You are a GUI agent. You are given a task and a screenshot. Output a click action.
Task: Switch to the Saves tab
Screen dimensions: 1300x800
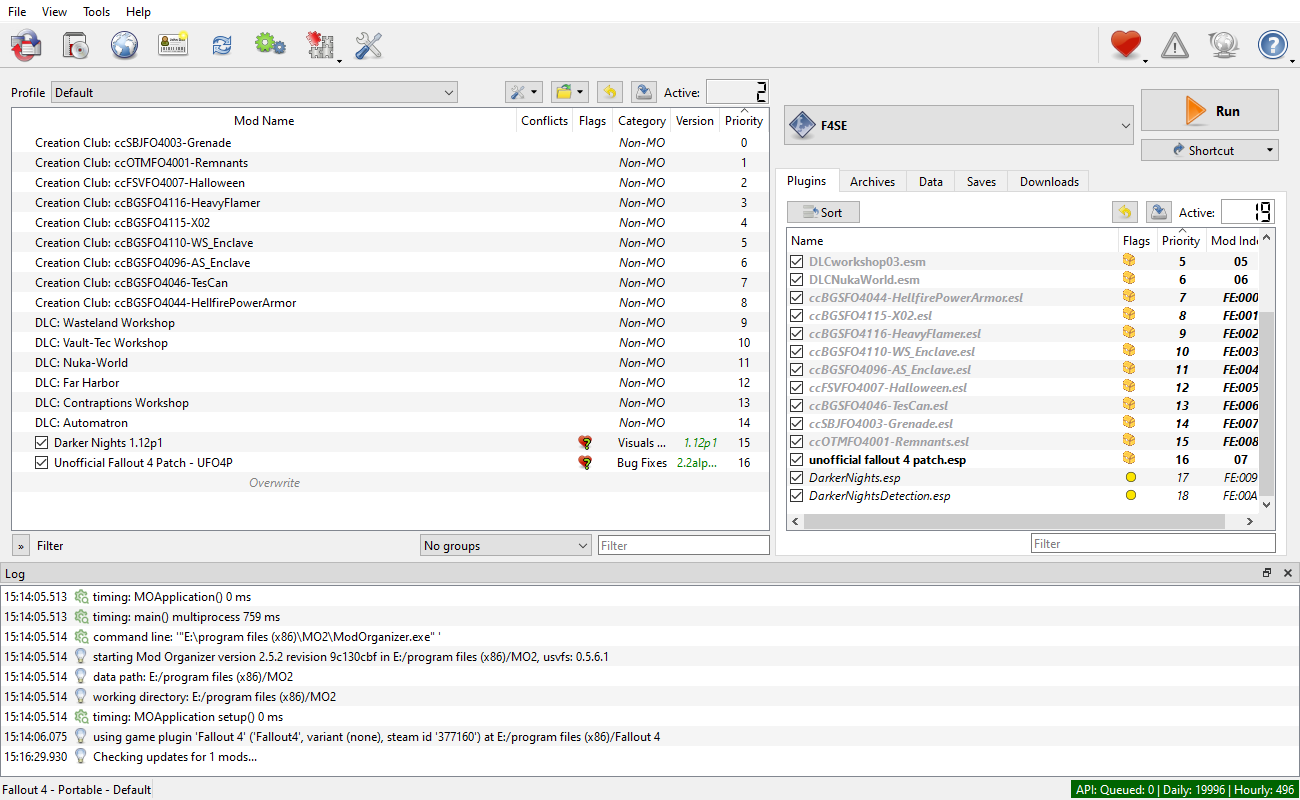[x=981, y=182]
